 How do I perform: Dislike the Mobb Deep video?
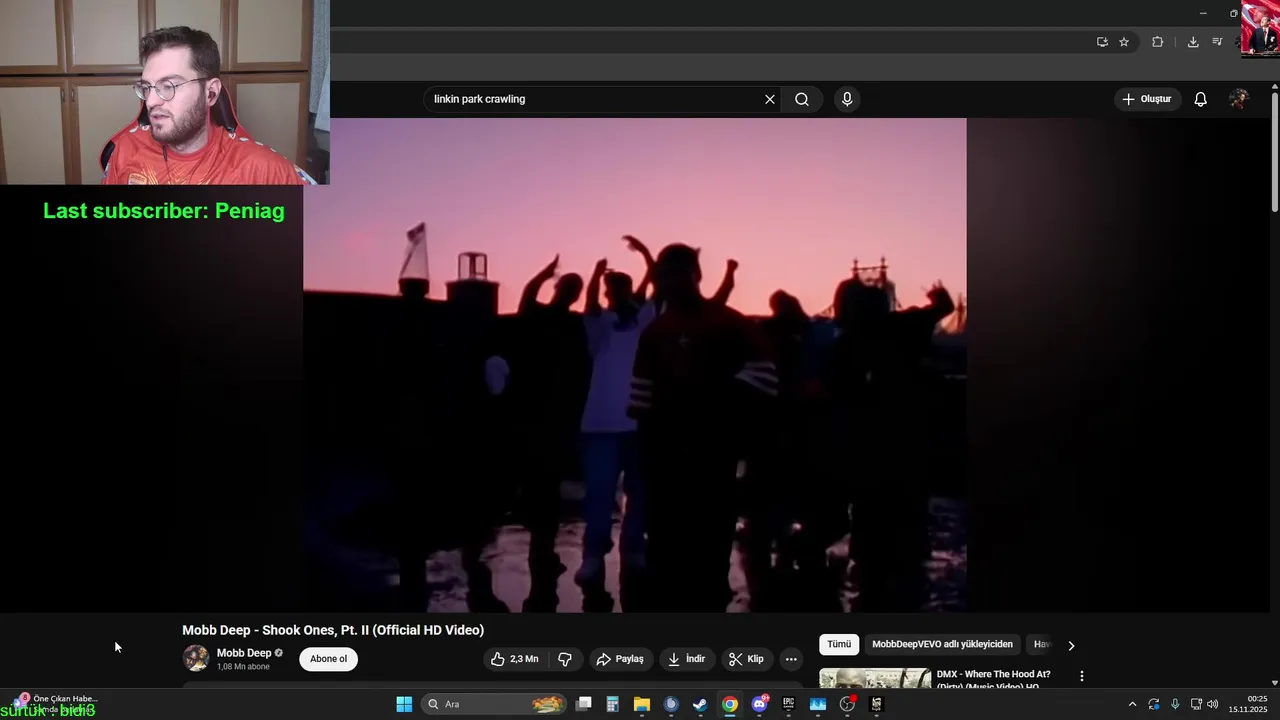click(x=565, y=659)
